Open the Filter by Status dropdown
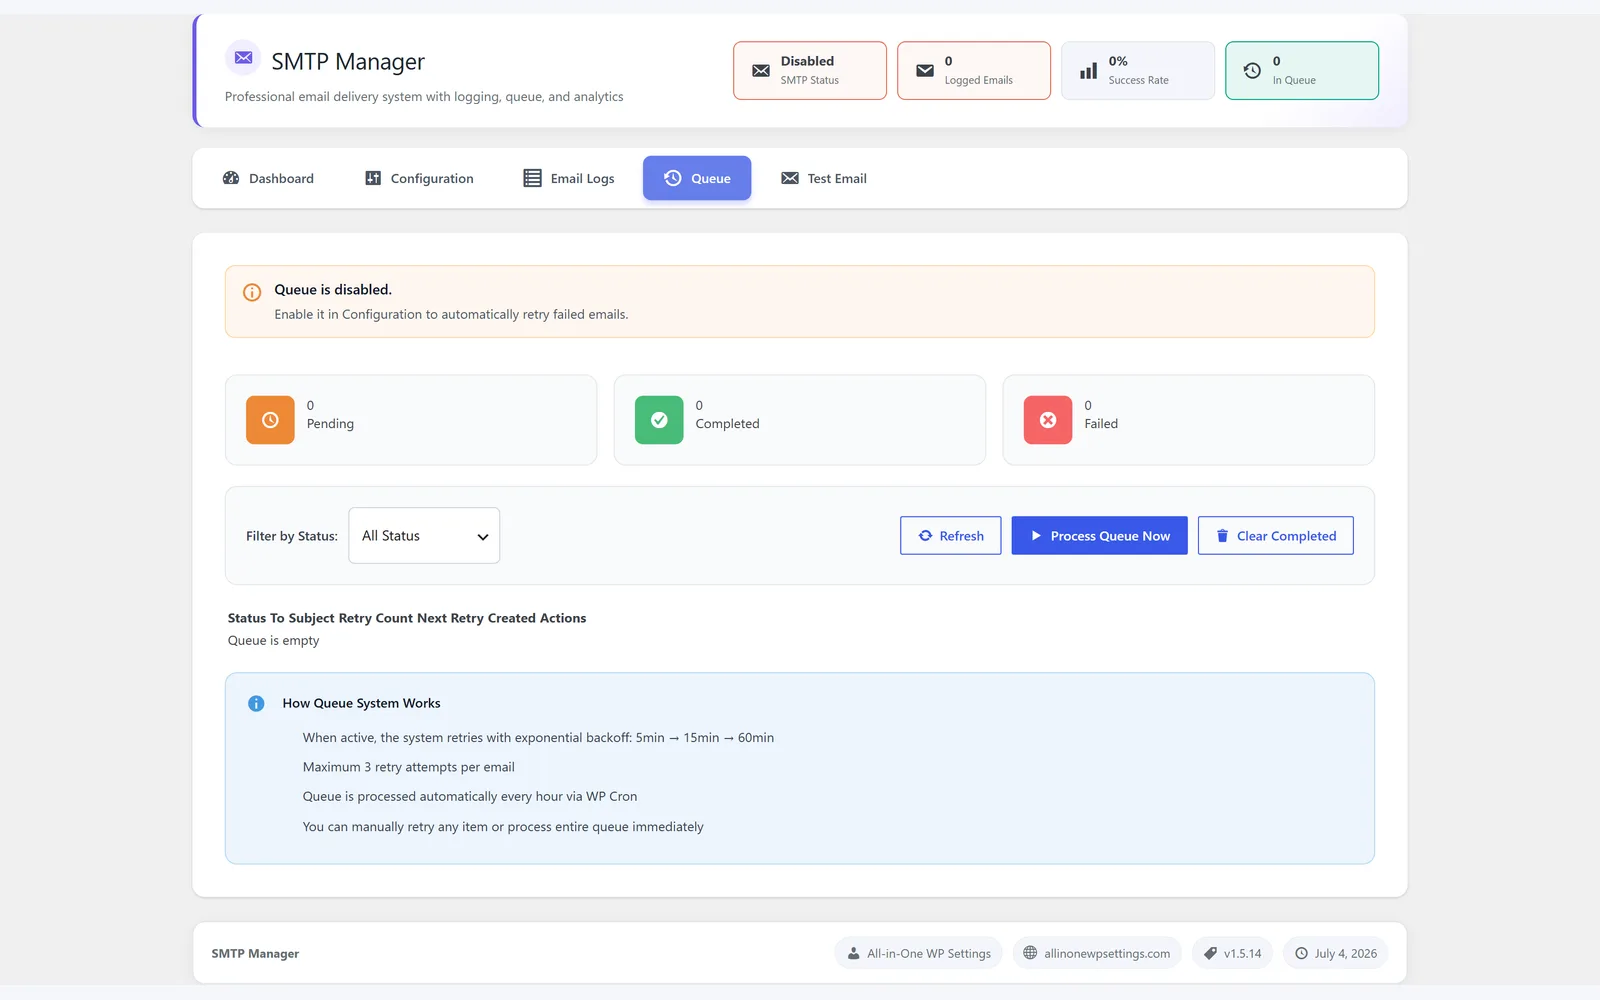The width and height of the screenshot is (1600, 1000). pos(424,536)
